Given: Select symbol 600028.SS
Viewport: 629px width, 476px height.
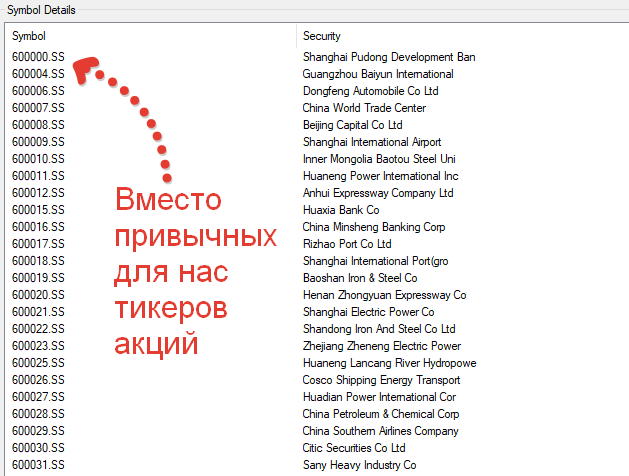Looking at the screenshot, I should (x=38, y=414).
